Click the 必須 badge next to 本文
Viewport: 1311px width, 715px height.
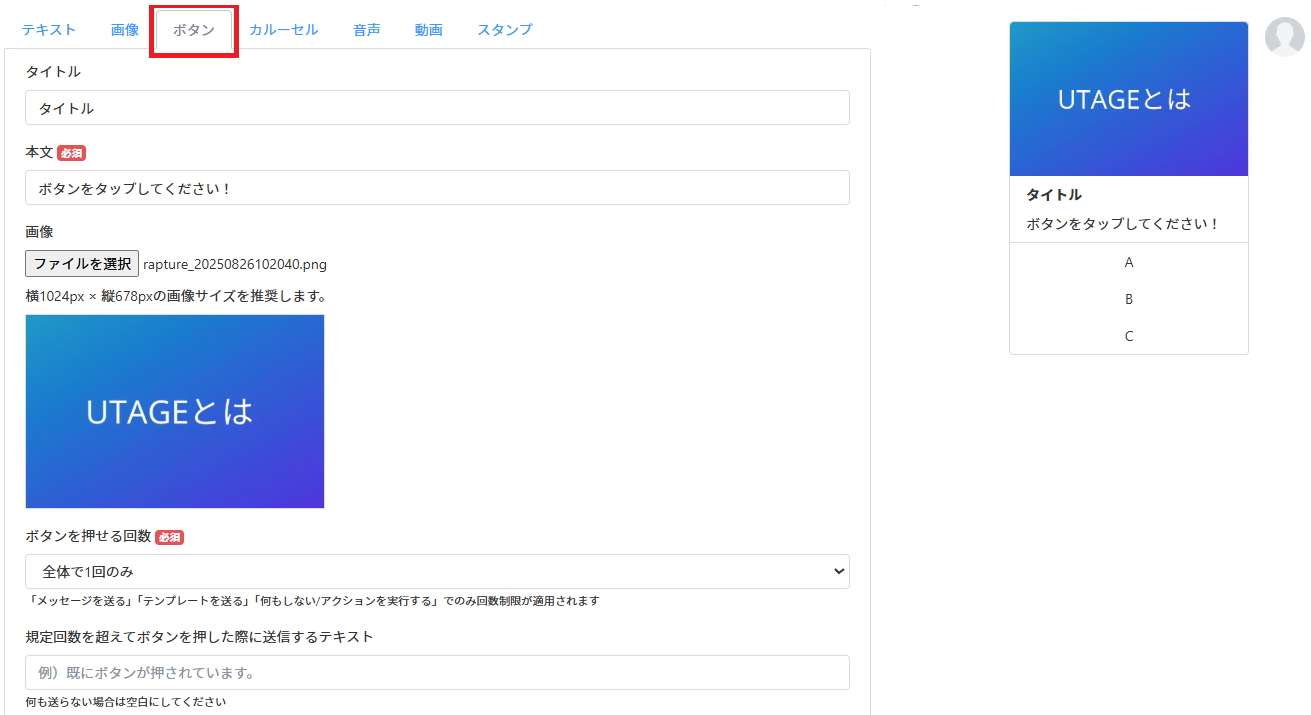point(71,153)
